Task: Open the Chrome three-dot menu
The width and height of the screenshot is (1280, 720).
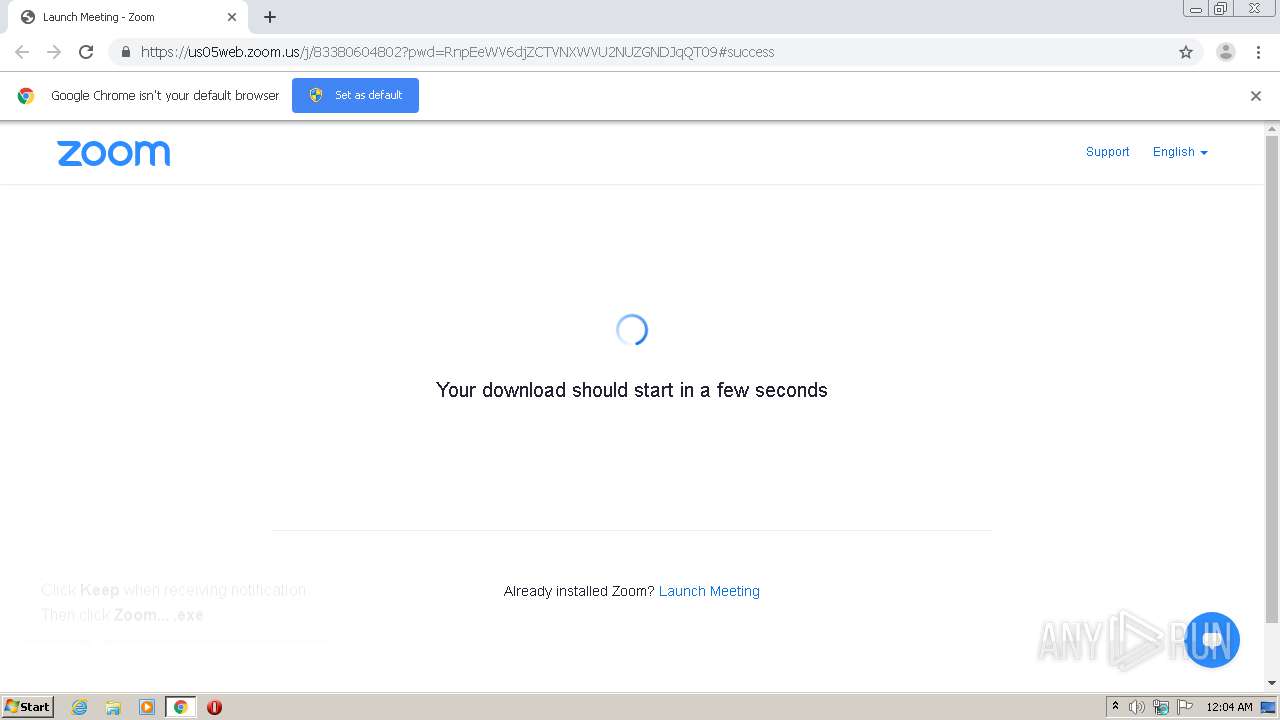Action: (x=1258, y=52)
